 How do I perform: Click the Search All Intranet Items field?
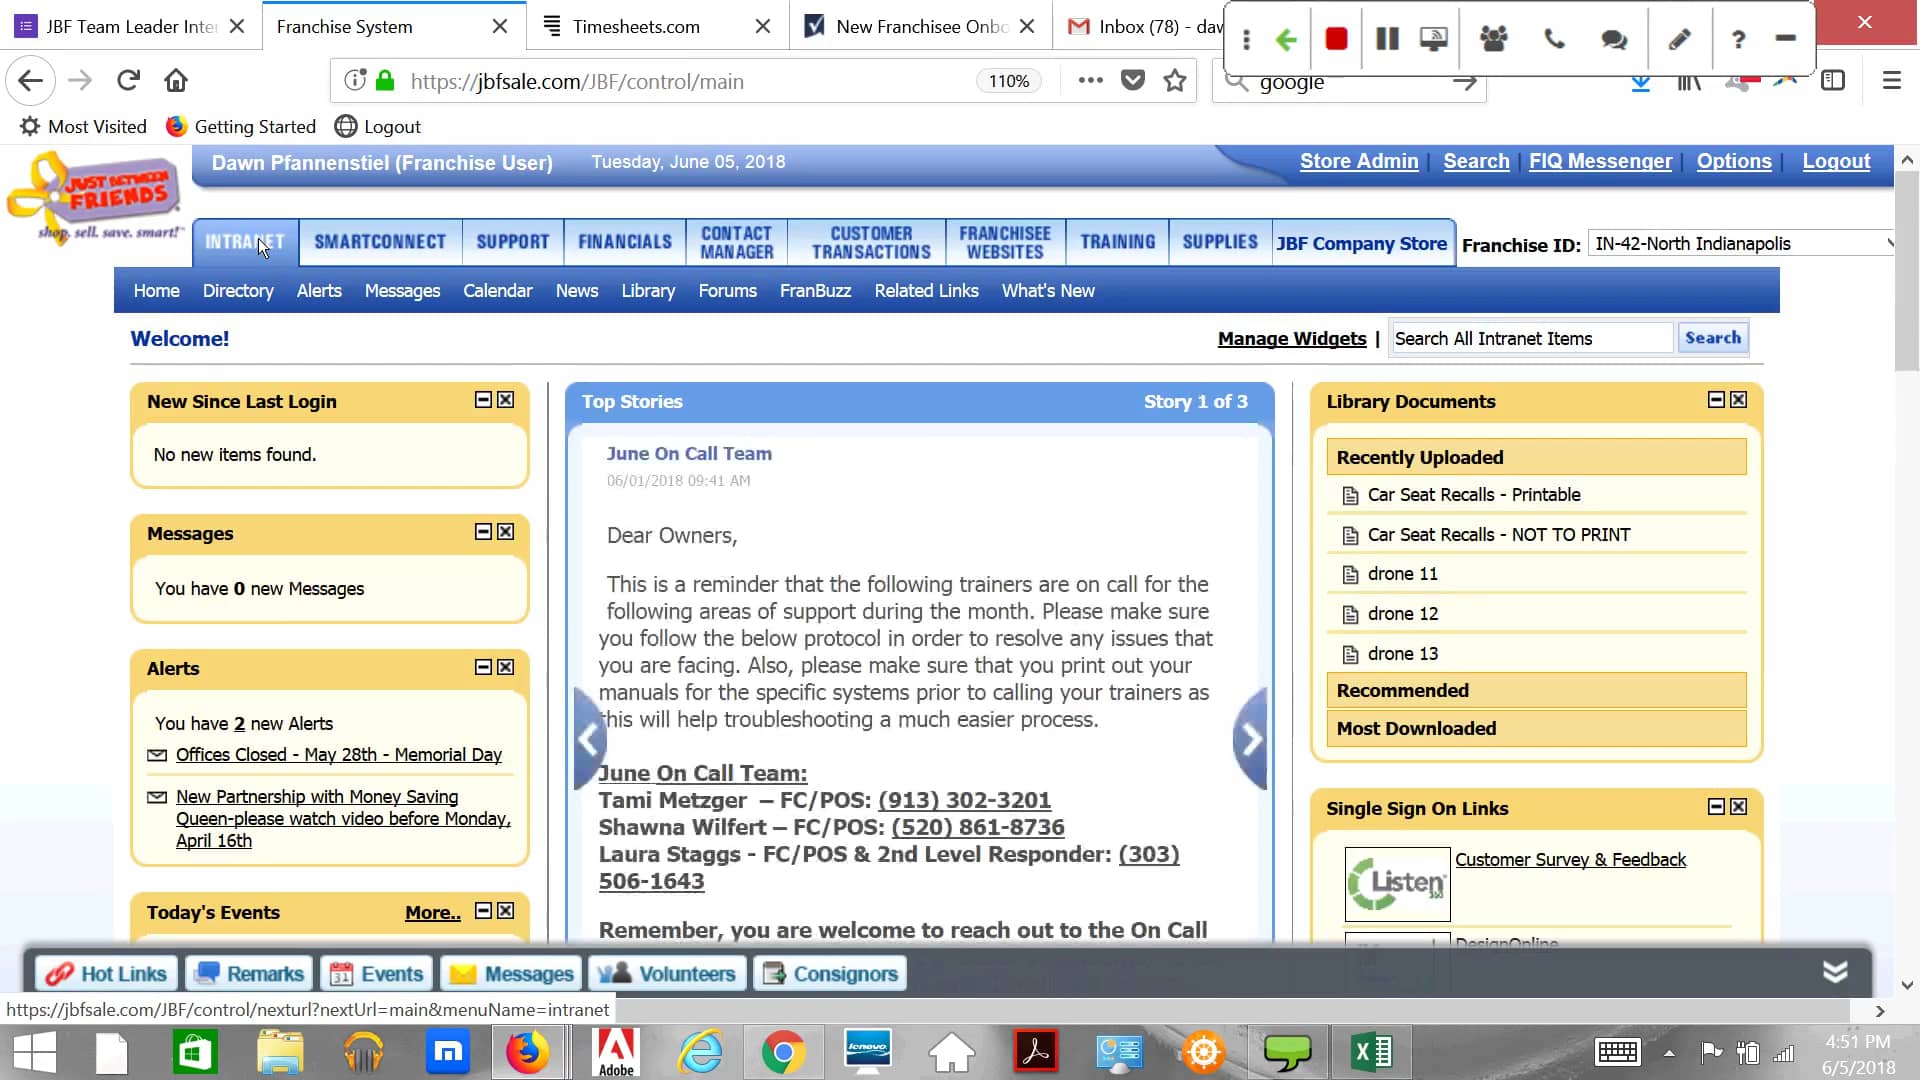(1530, 339)
